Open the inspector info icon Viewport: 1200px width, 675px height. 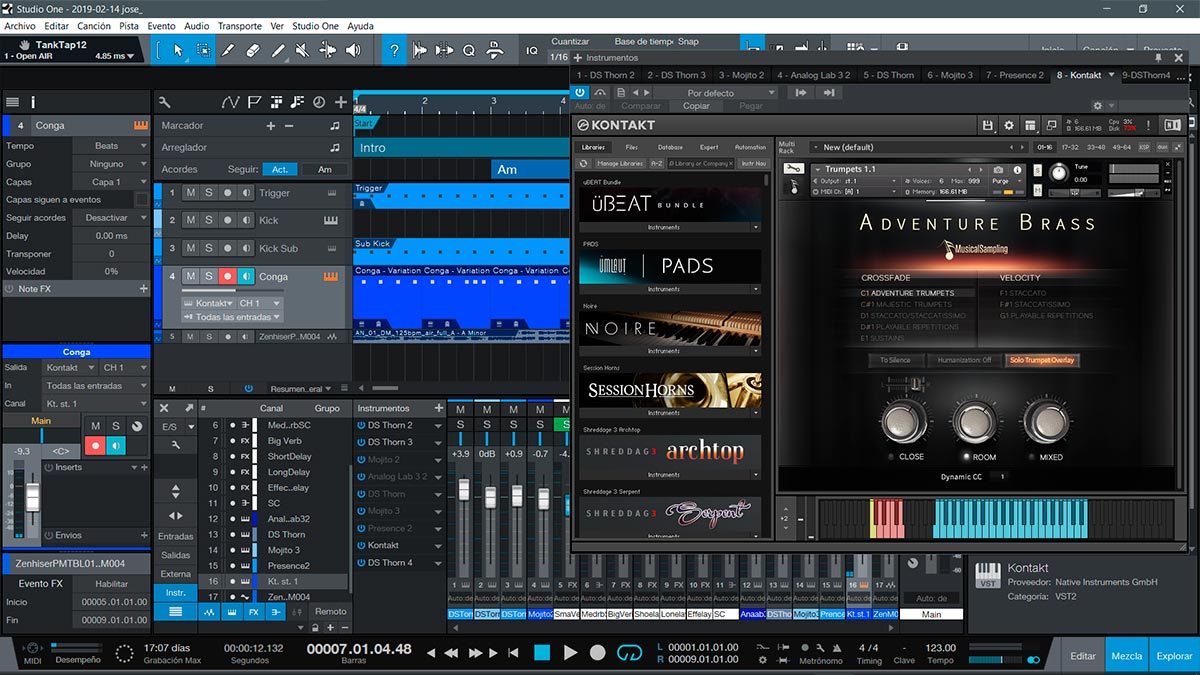click(x=33, y=102)
